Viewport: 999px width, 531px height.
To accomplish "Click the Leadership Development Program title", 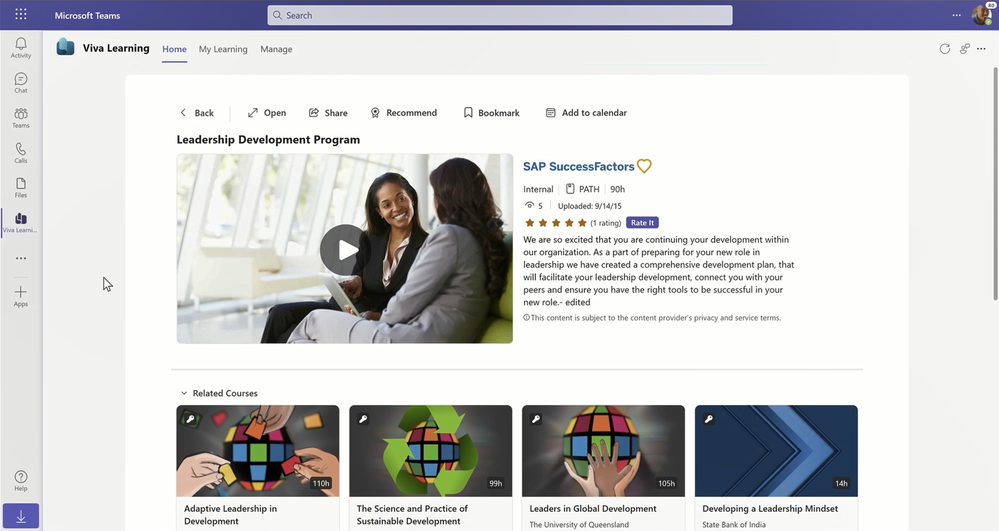I will coord(268,140).
